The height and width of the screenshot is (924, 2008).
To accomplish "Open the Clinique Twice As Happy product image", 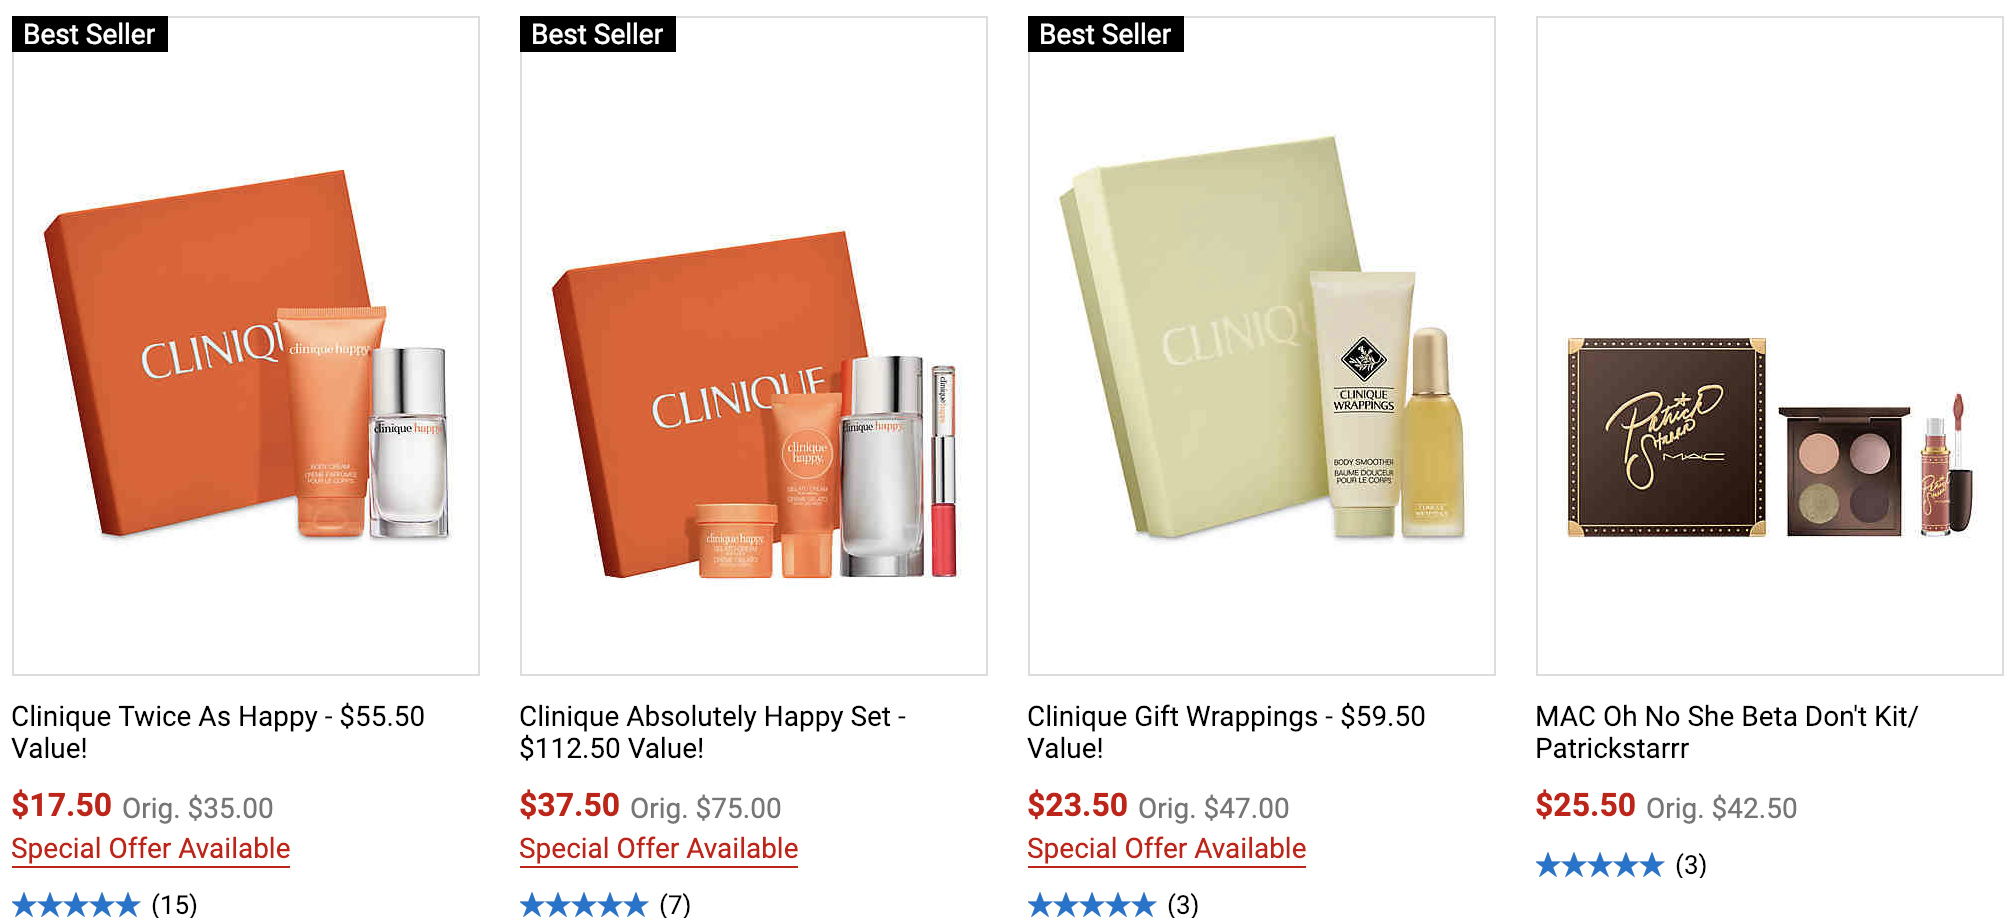I will coord(246,346).
